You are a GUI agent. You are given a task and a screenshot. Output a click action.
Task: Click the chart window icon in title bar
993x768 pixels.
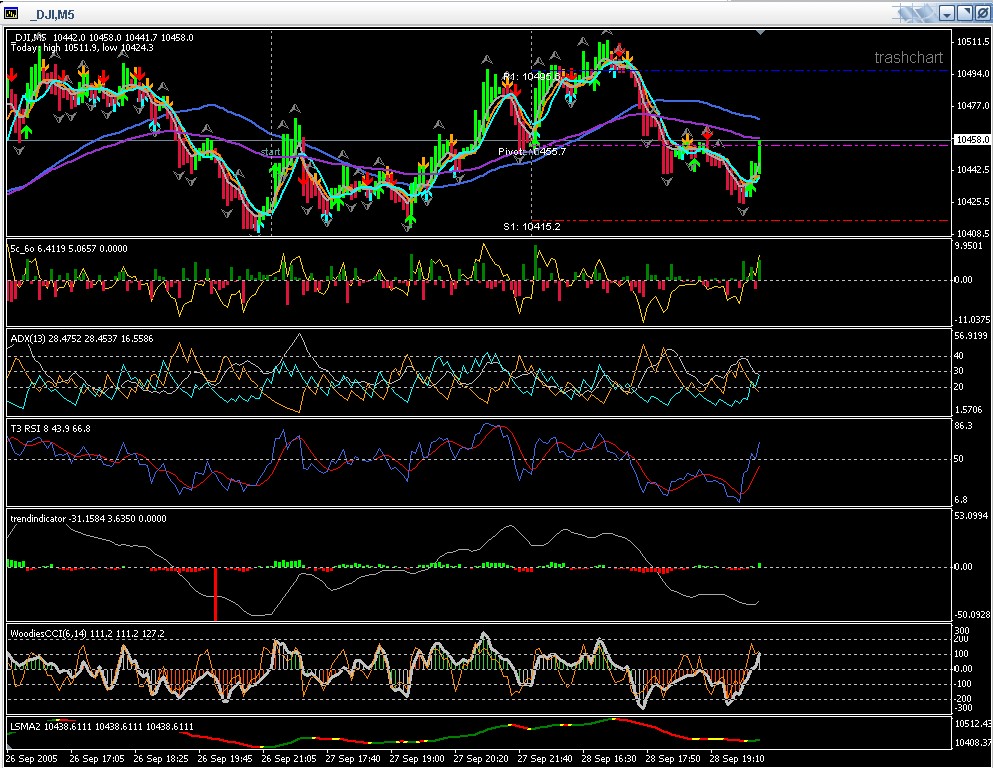(x=11, y=13)
